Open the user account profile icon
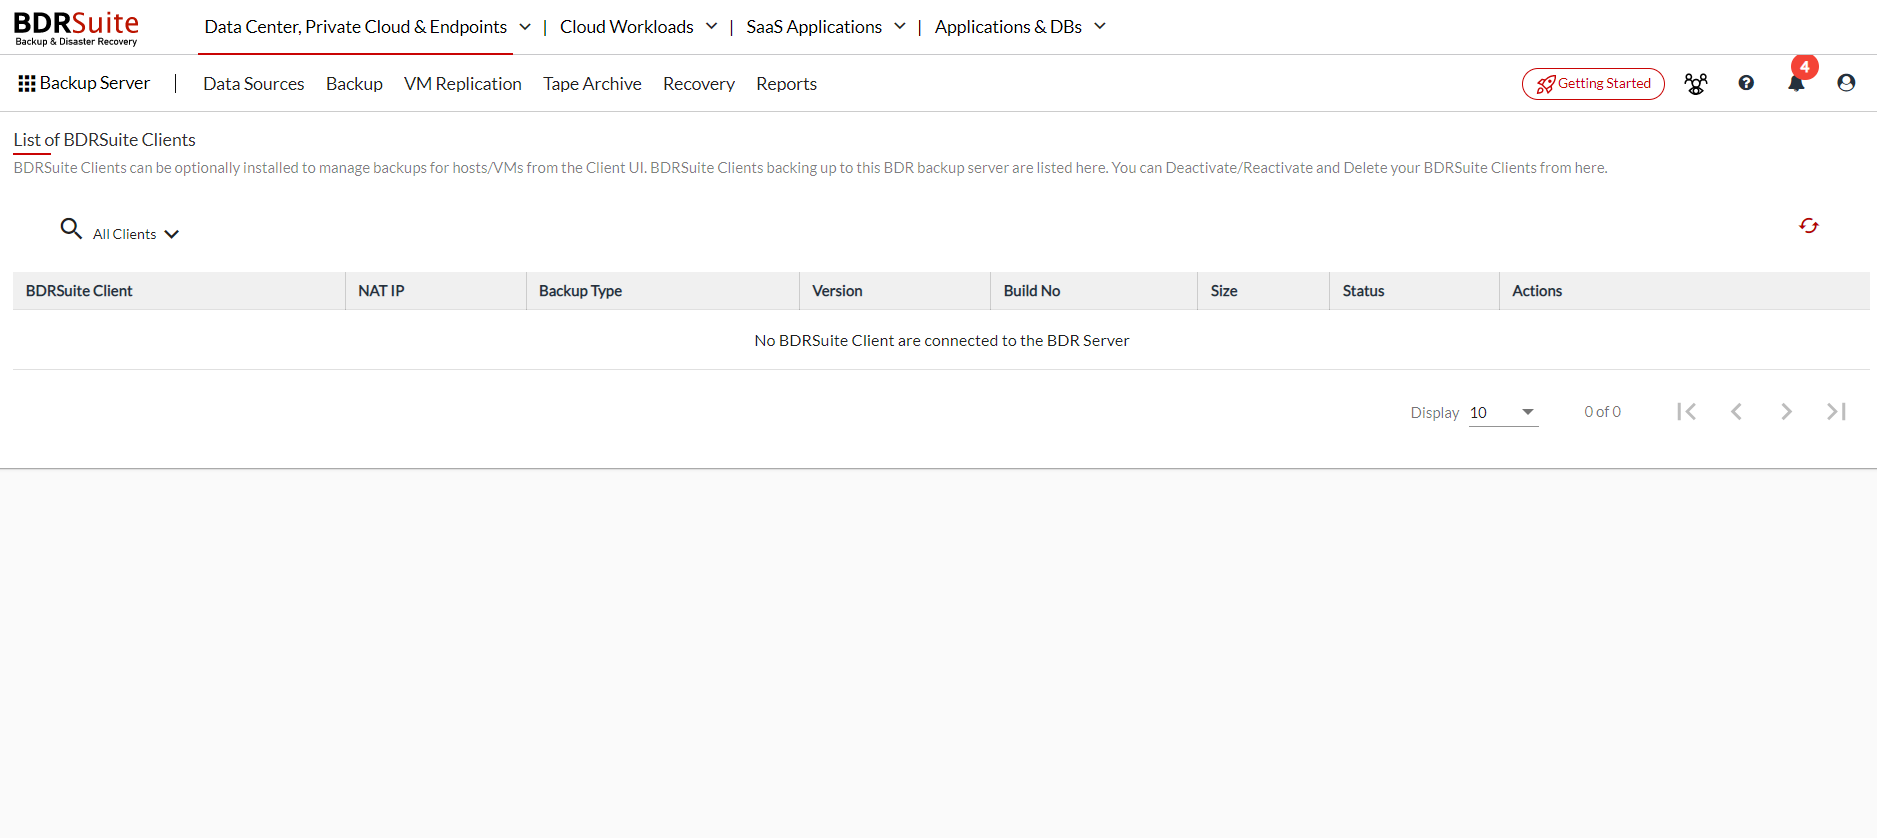Viewport: 1877px width, 838px height. click(1846, 83)
